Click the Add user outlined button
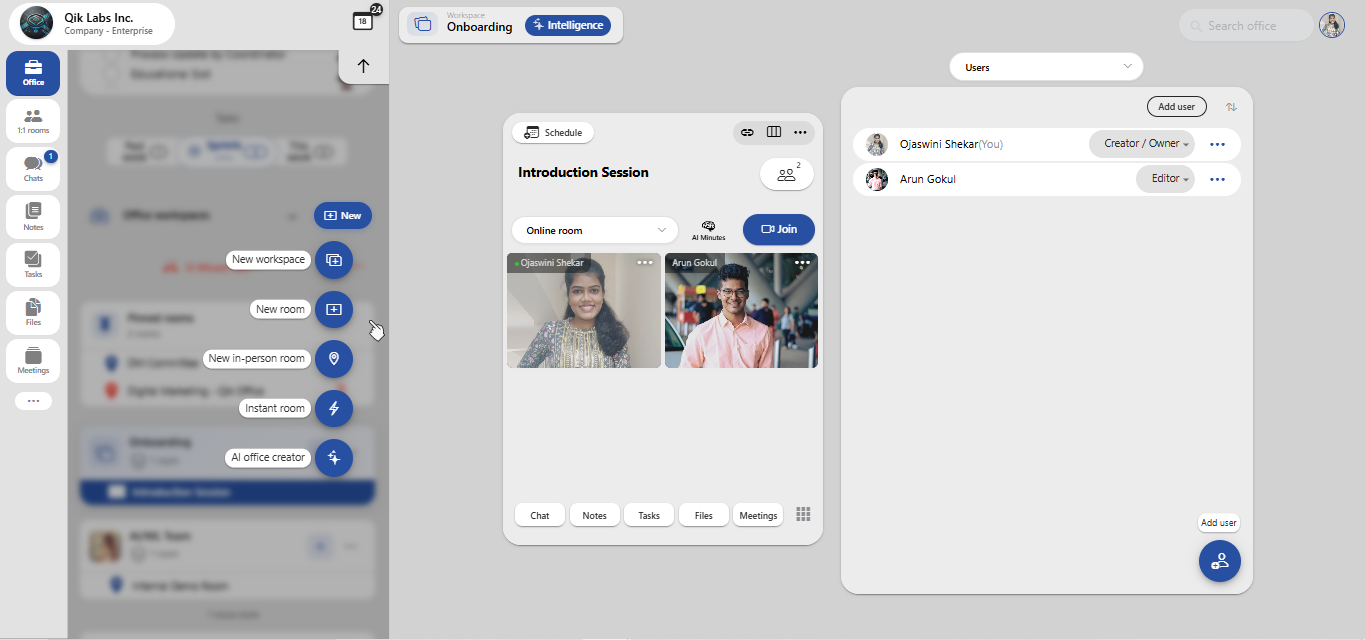Viewport: 1366px width, 640px height. [1177, 107]
